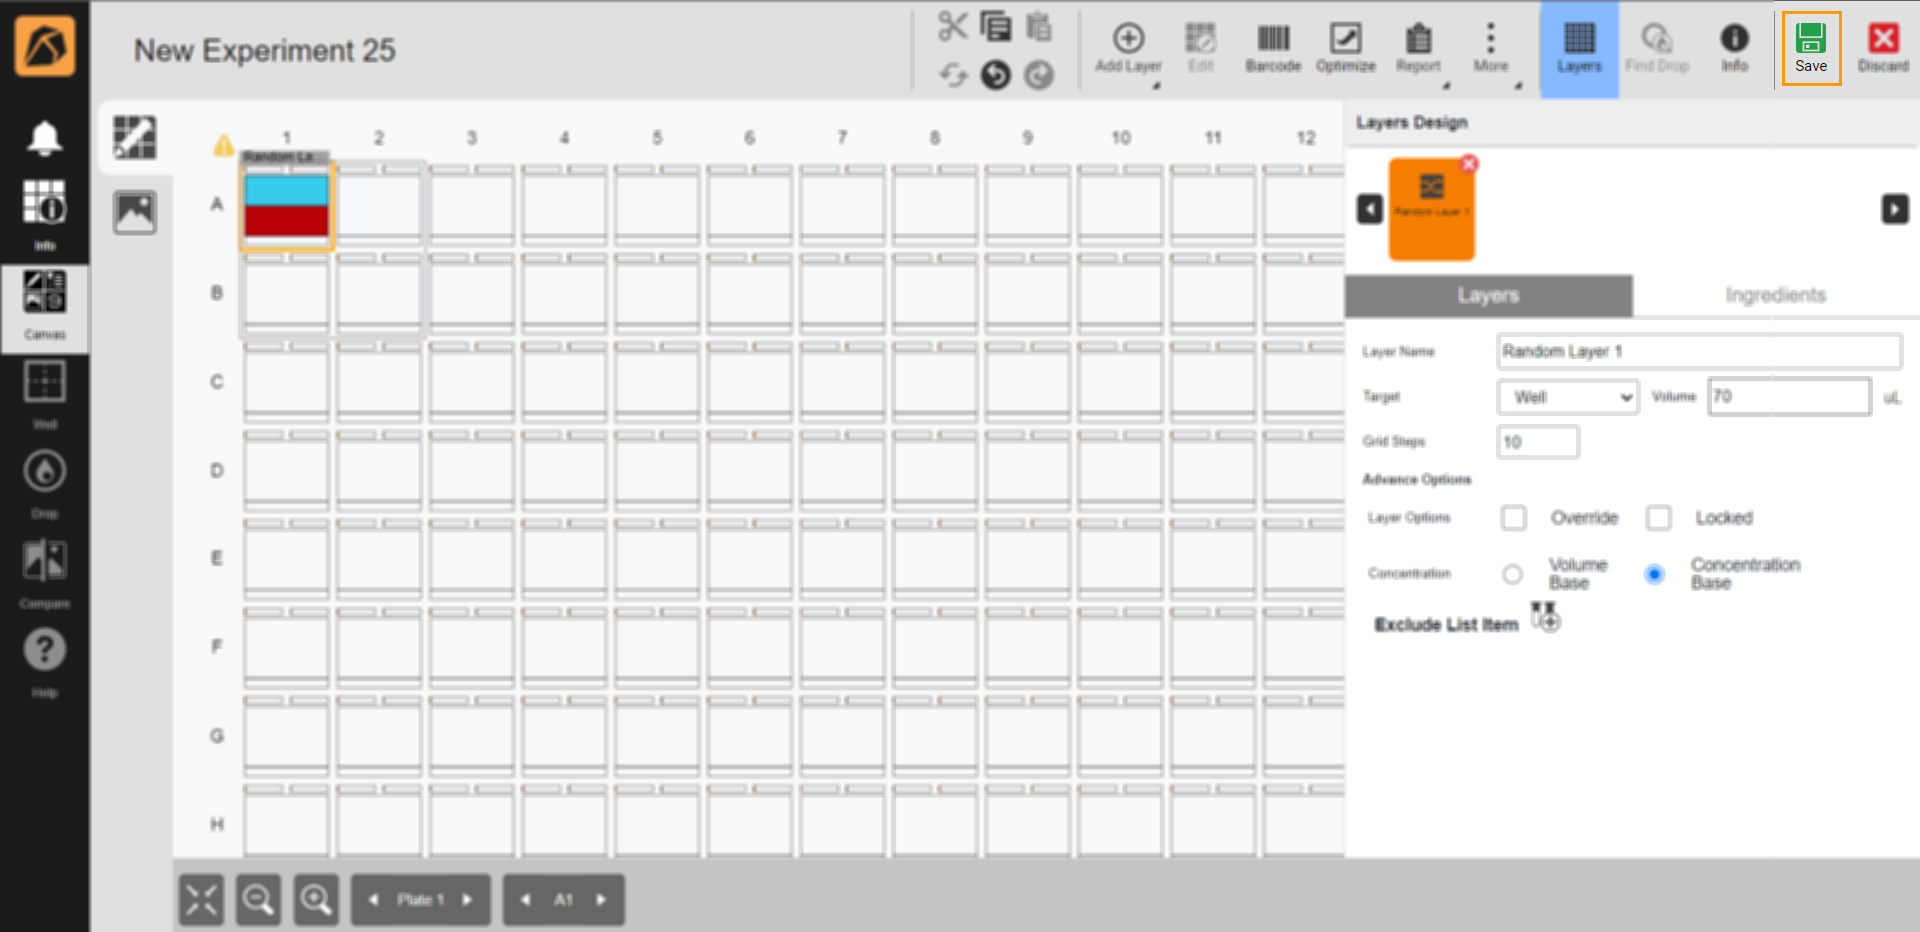Open Help in the sidebar
The image size is (1920, 932).
pos(45,661)
